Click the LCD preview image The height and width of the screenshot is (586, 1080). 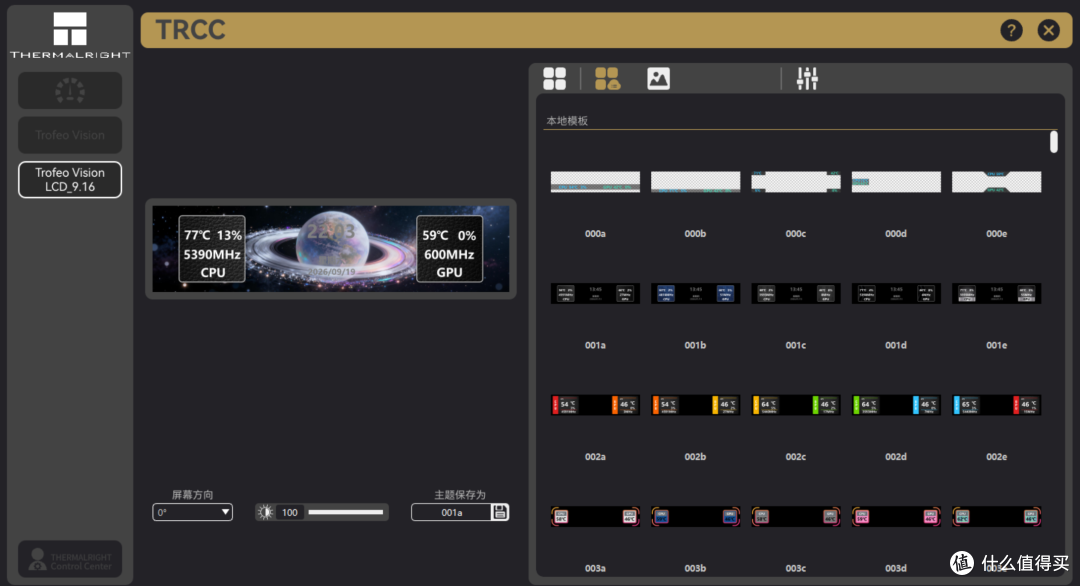pos(331,249)
